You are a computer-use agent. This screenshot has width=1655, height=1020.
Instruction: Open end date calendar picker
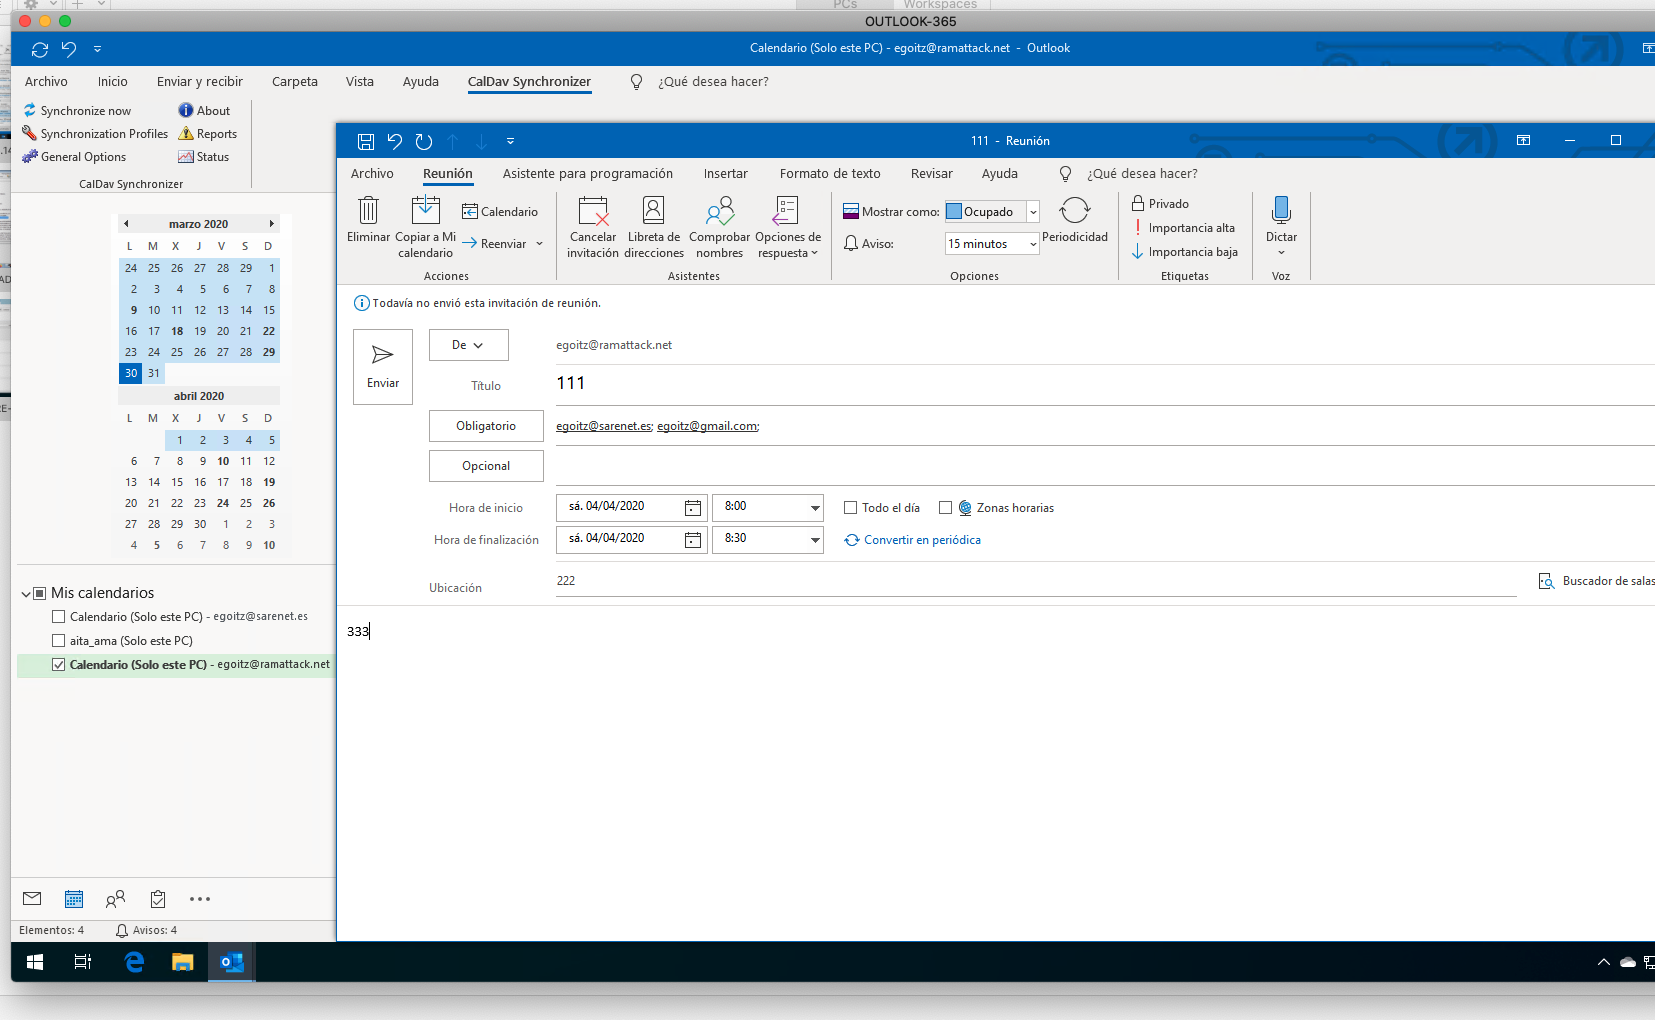[692, 539]
